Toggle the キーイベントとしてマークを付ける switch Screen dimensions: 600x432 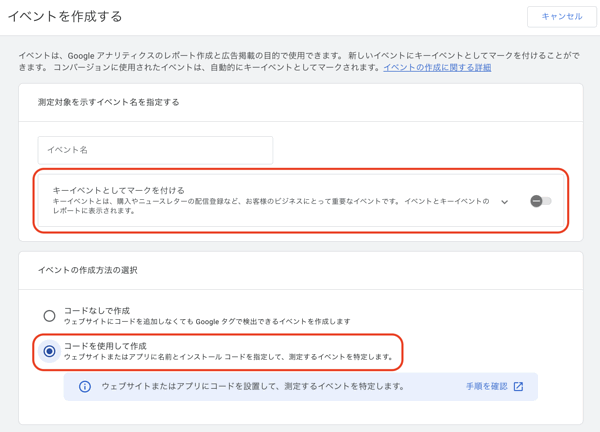coord(541,201)
